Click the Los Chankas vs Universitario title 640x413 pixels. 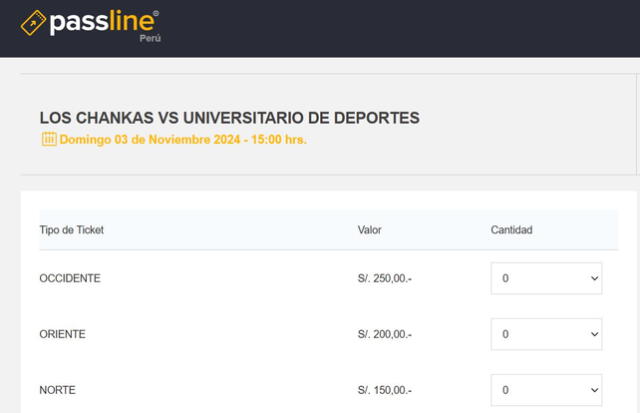tap(229, 118)
